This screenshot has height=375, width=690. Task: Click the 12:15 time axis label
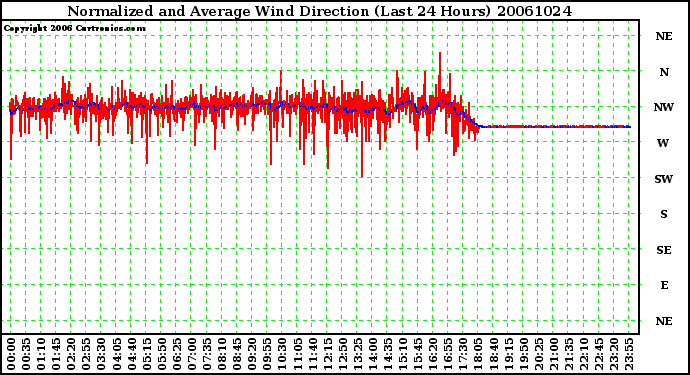click(327, 354)
